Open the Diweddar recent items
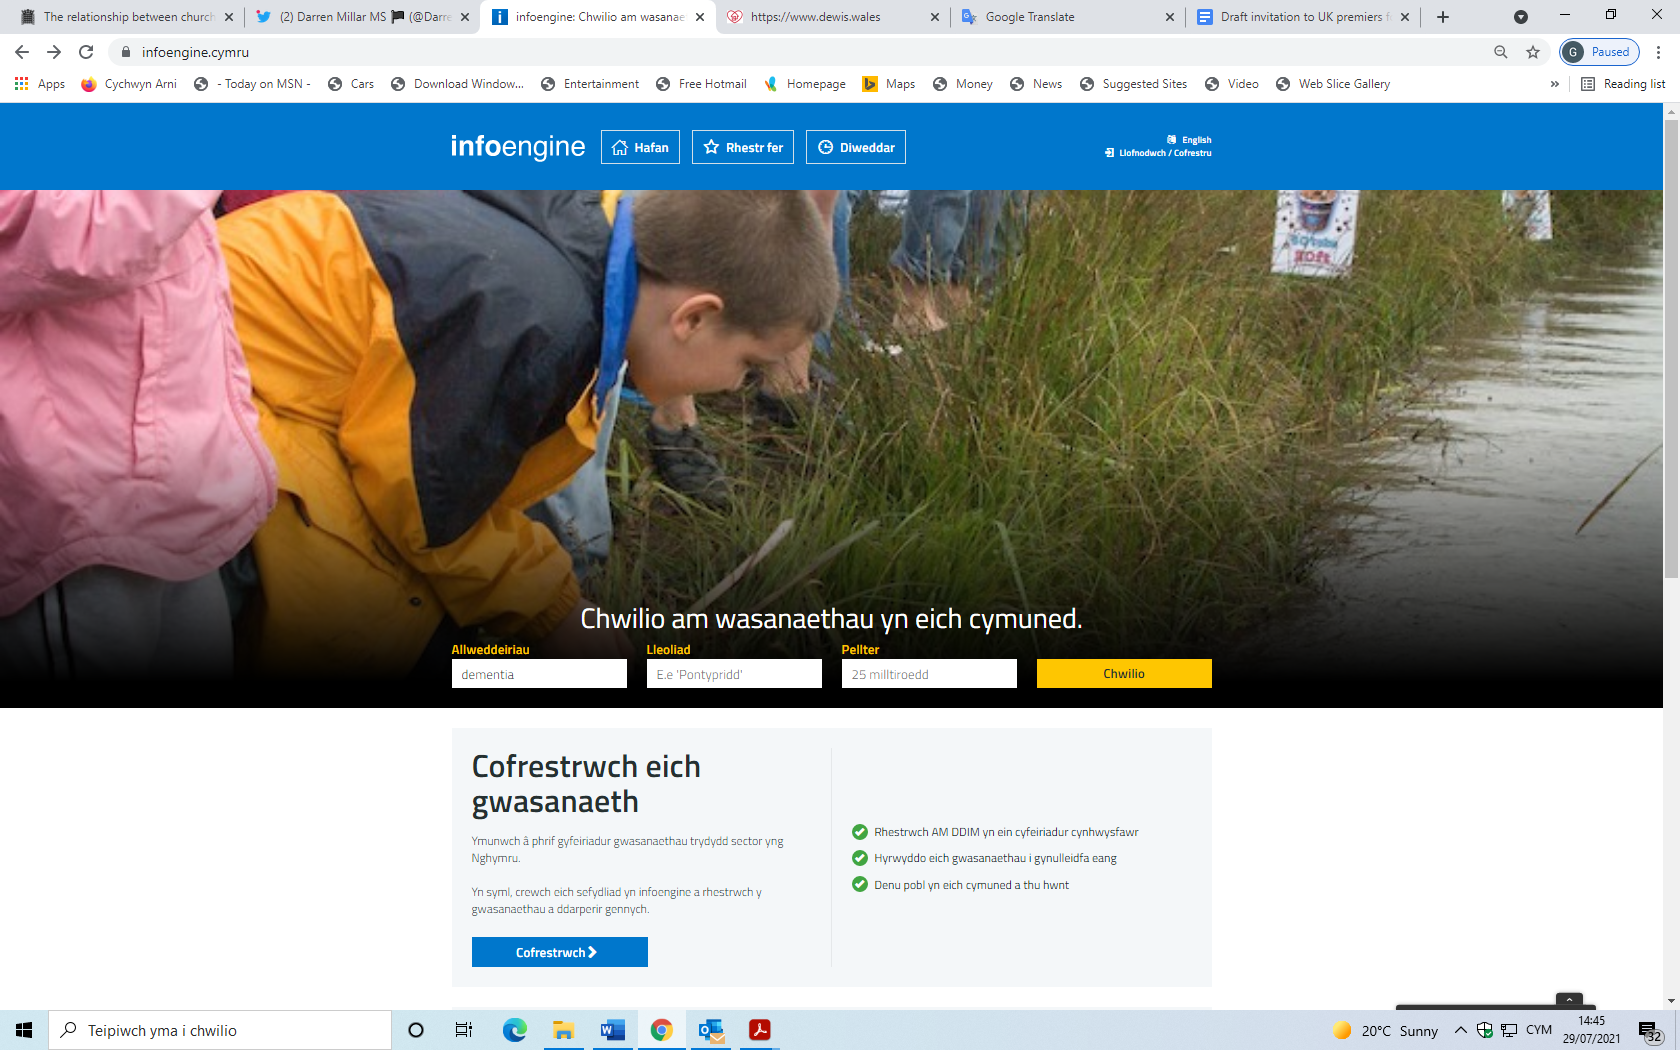 [x=856, y=147]
